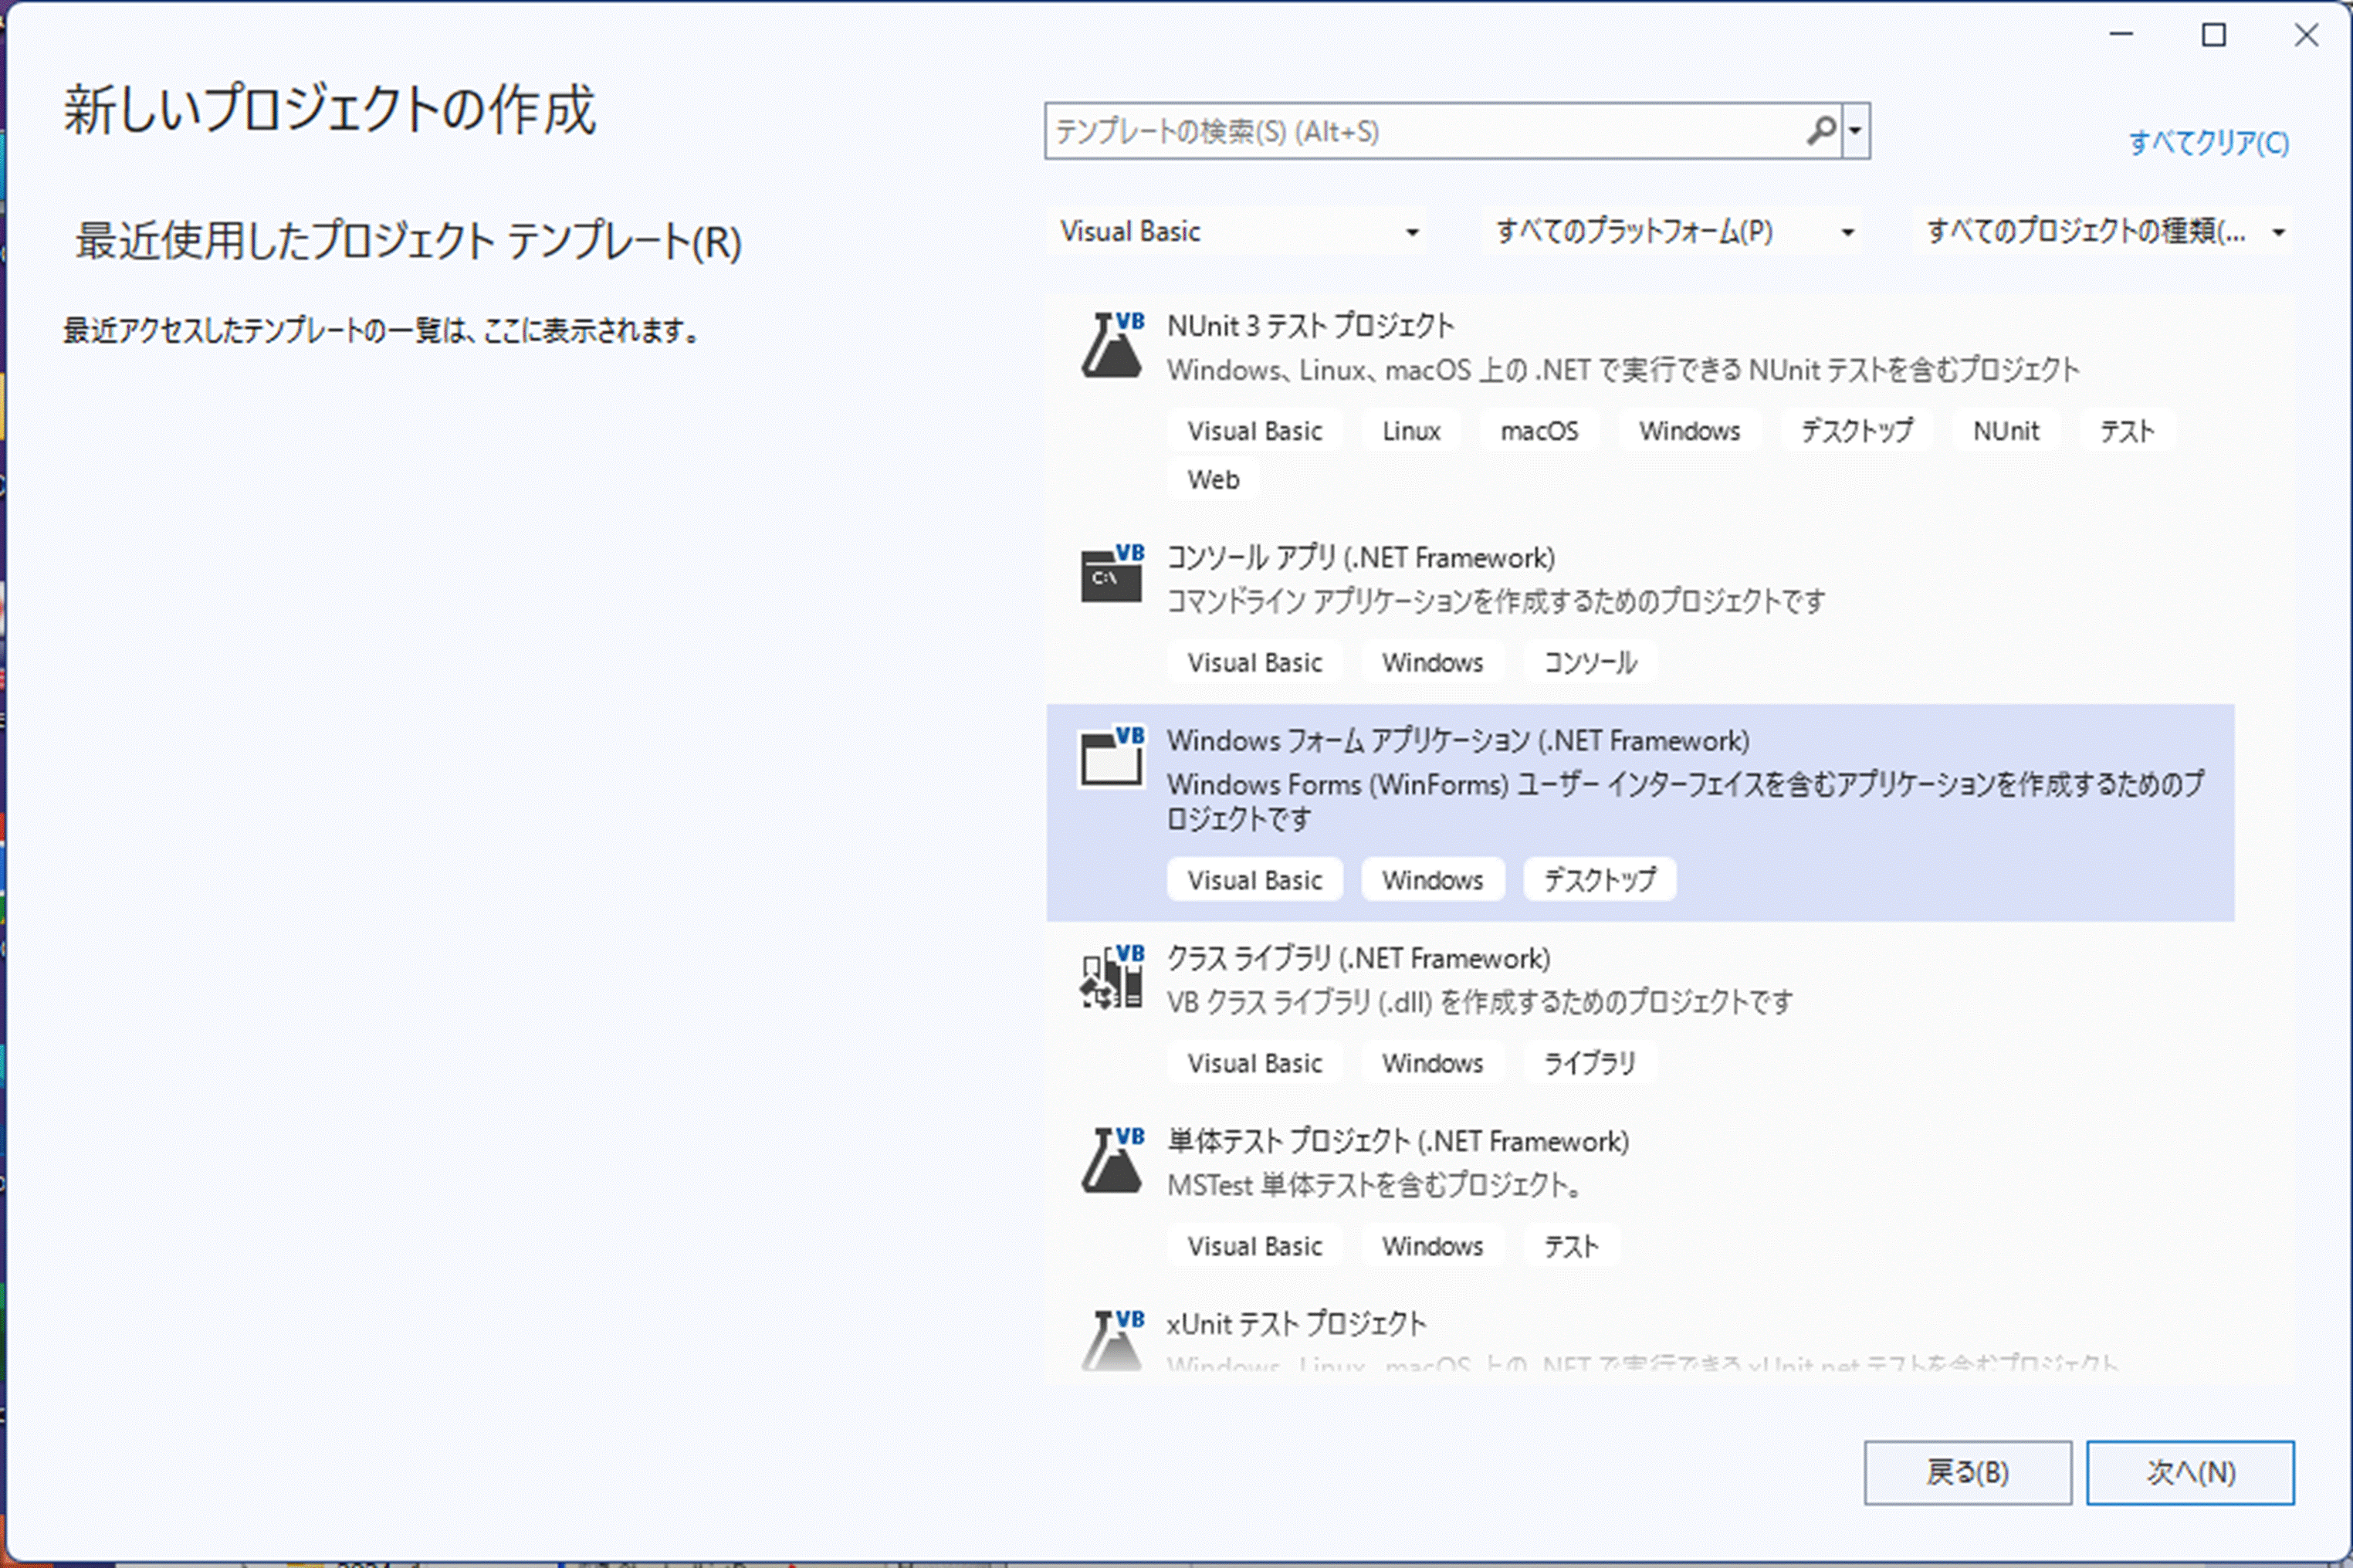Click the class library (.NET Framework) icon
The height and width of the screenshot is (1568, 2353).
point(1111,978)
